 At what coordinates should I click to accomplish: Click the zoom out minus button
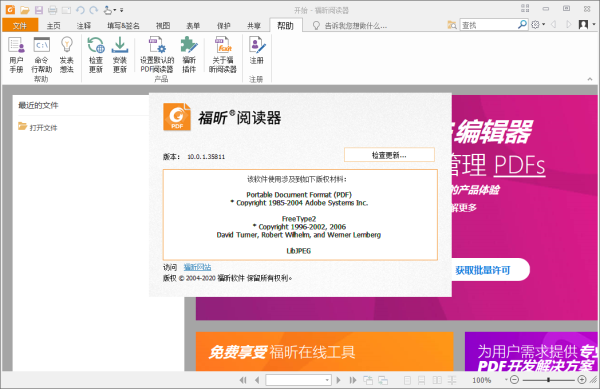pos(515,379)
